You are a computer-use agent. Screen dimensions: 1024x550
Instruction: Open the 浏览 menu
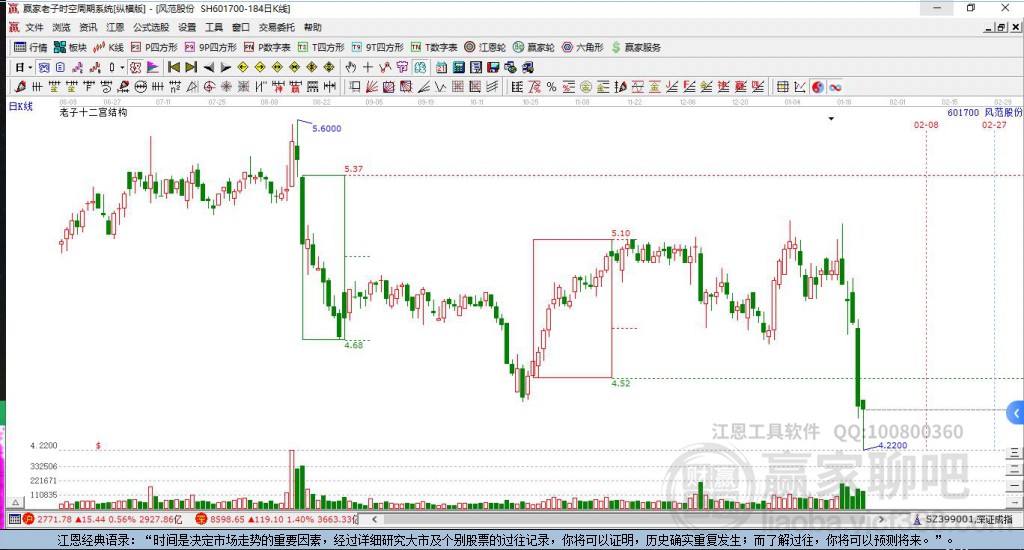tap(61, 27)
